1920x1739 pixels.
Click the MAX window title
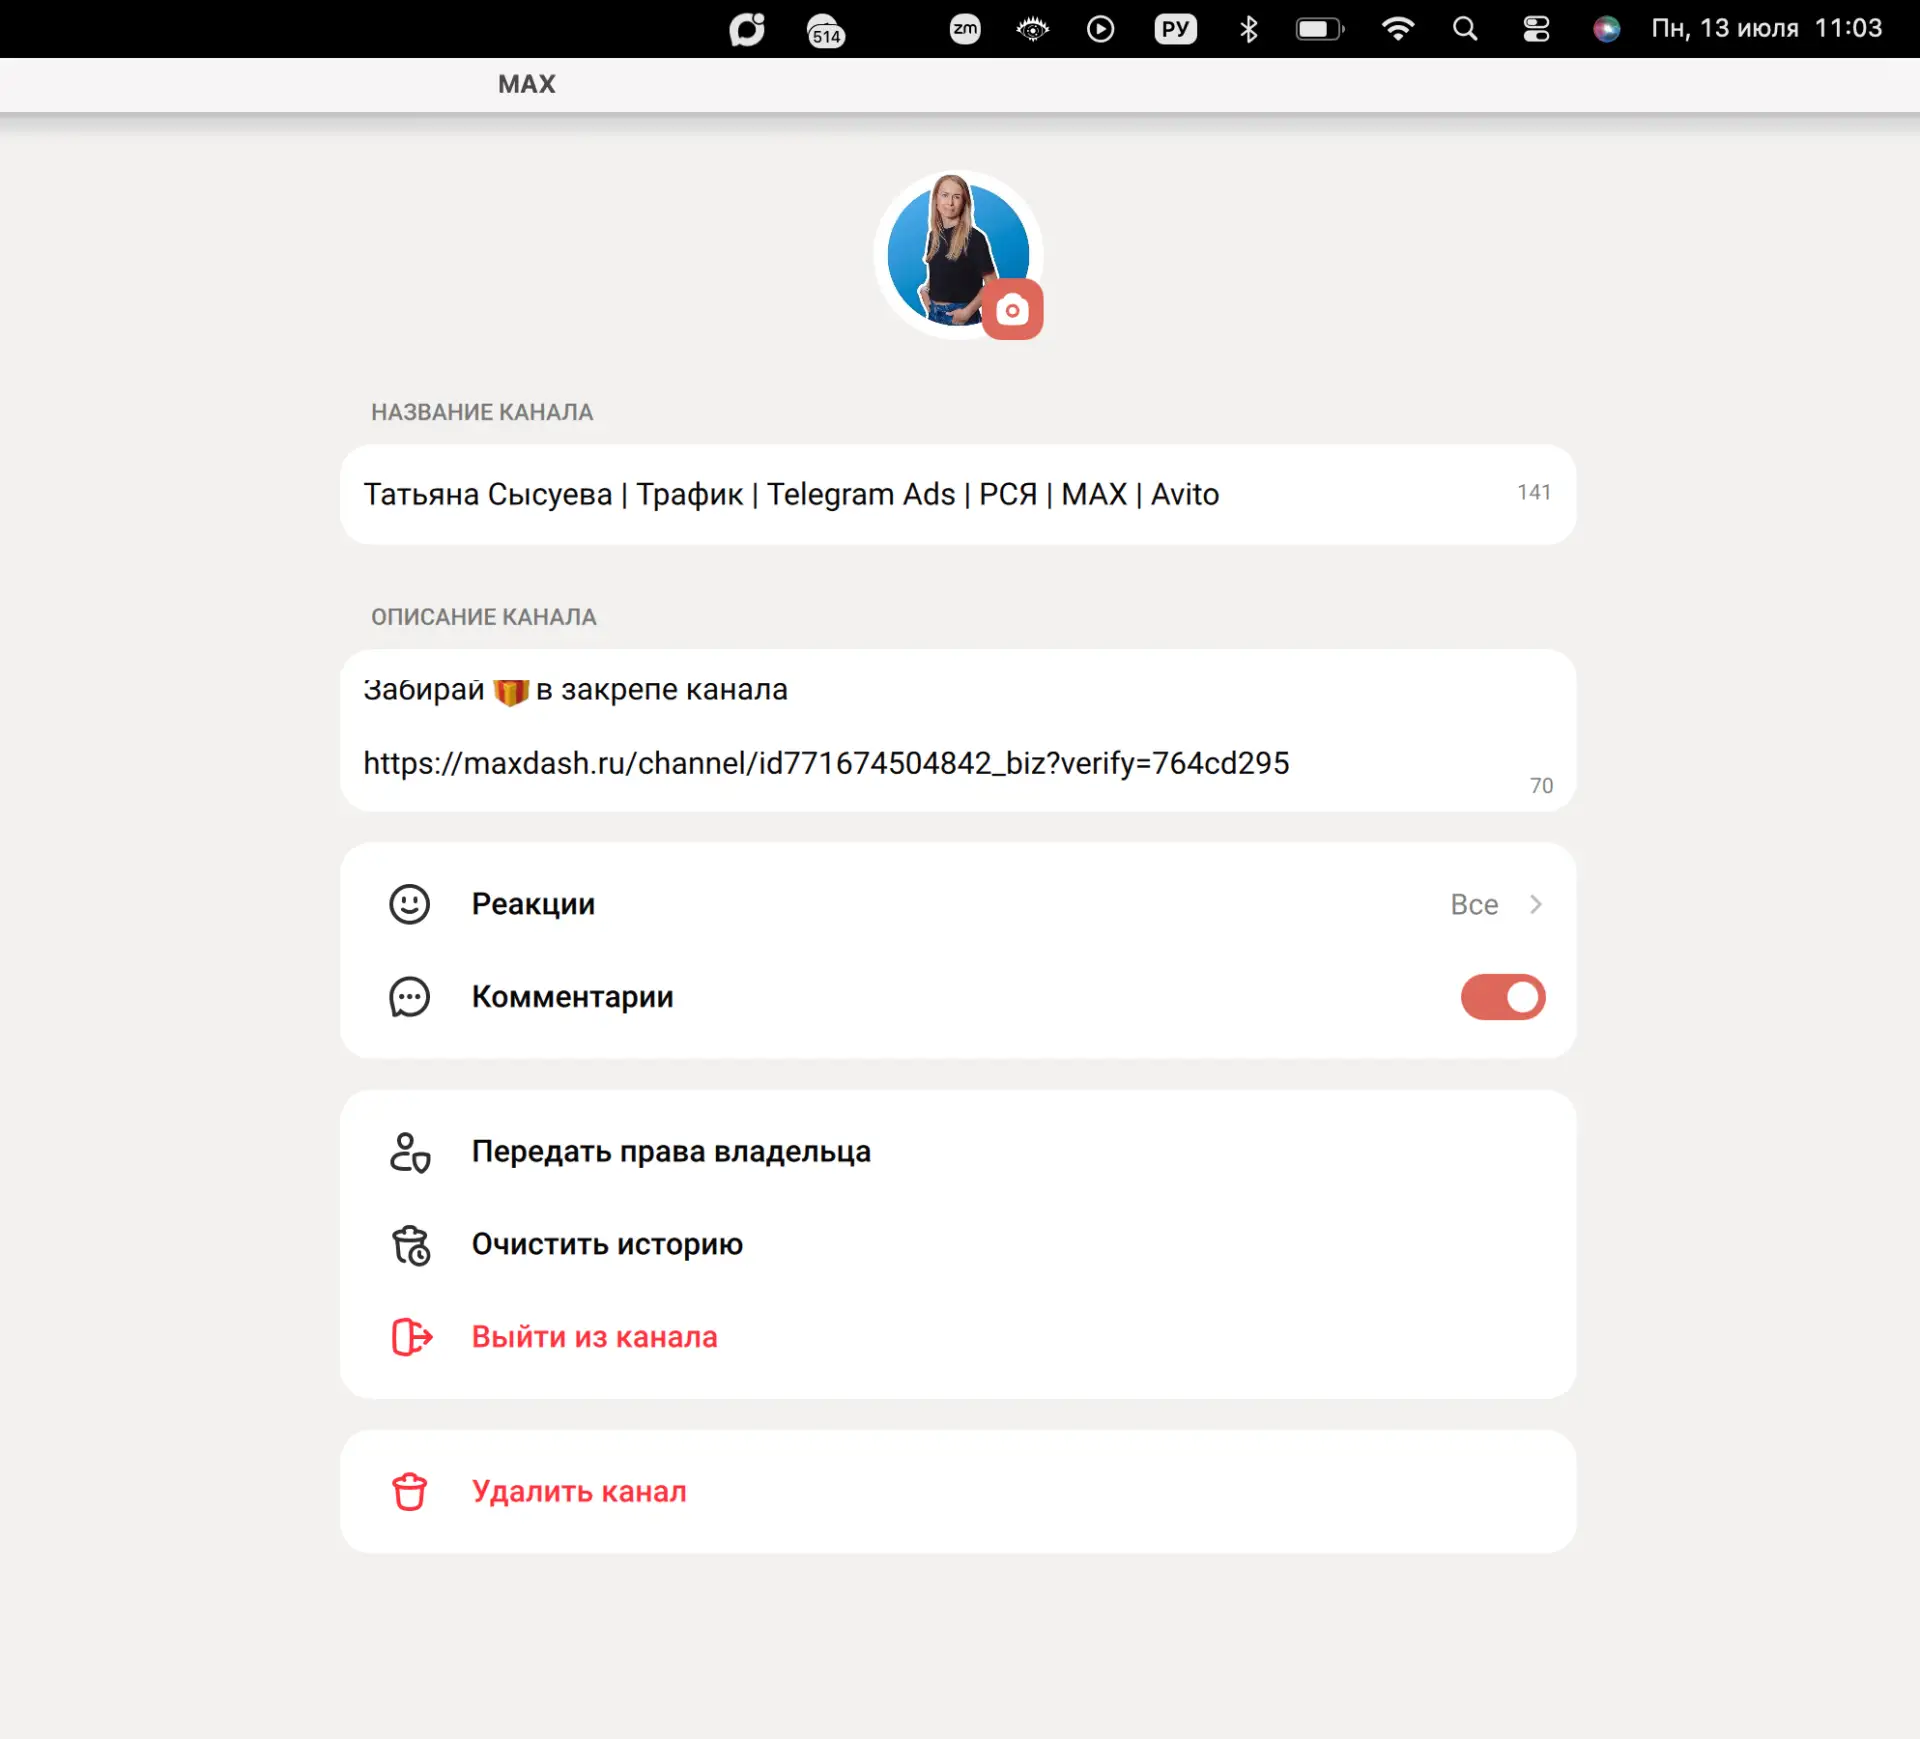pos(527,84)
